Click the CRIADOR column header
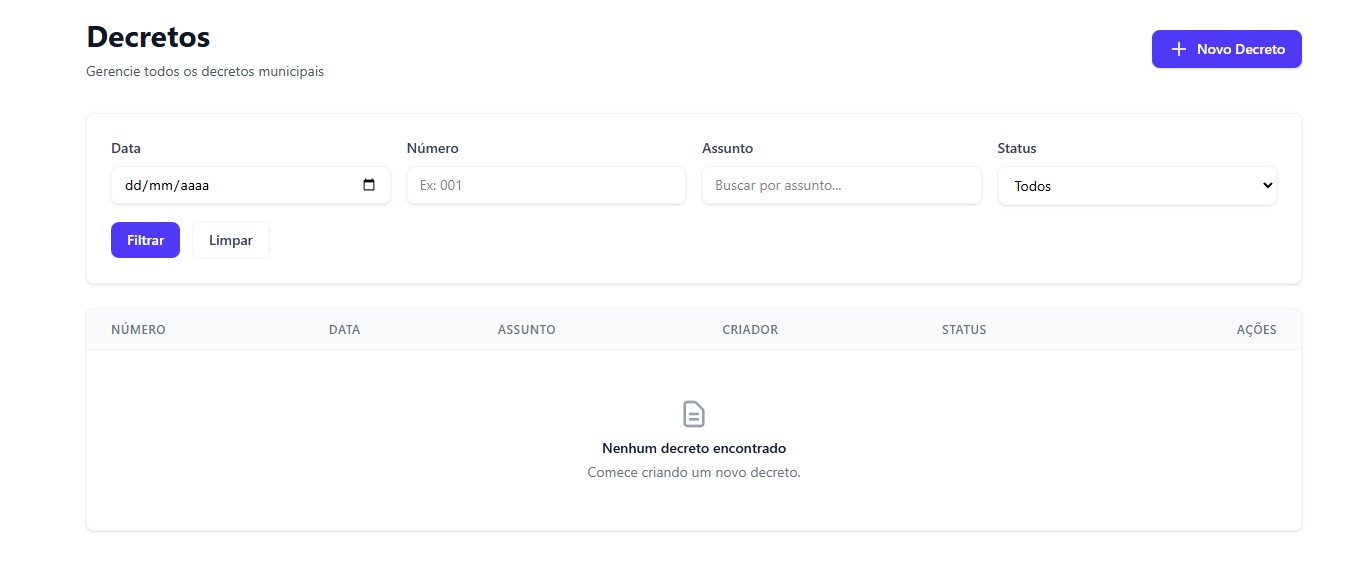Image resolution: width=1354 pixels, height=566 pixels. pyautogui.click(x=750, y=330)
